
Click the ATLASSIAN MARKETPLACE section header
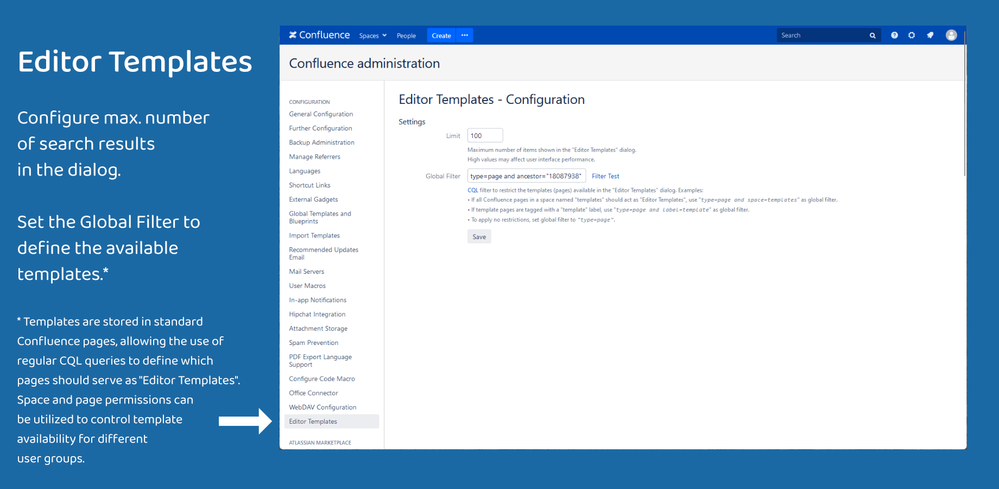coord(320,442)
